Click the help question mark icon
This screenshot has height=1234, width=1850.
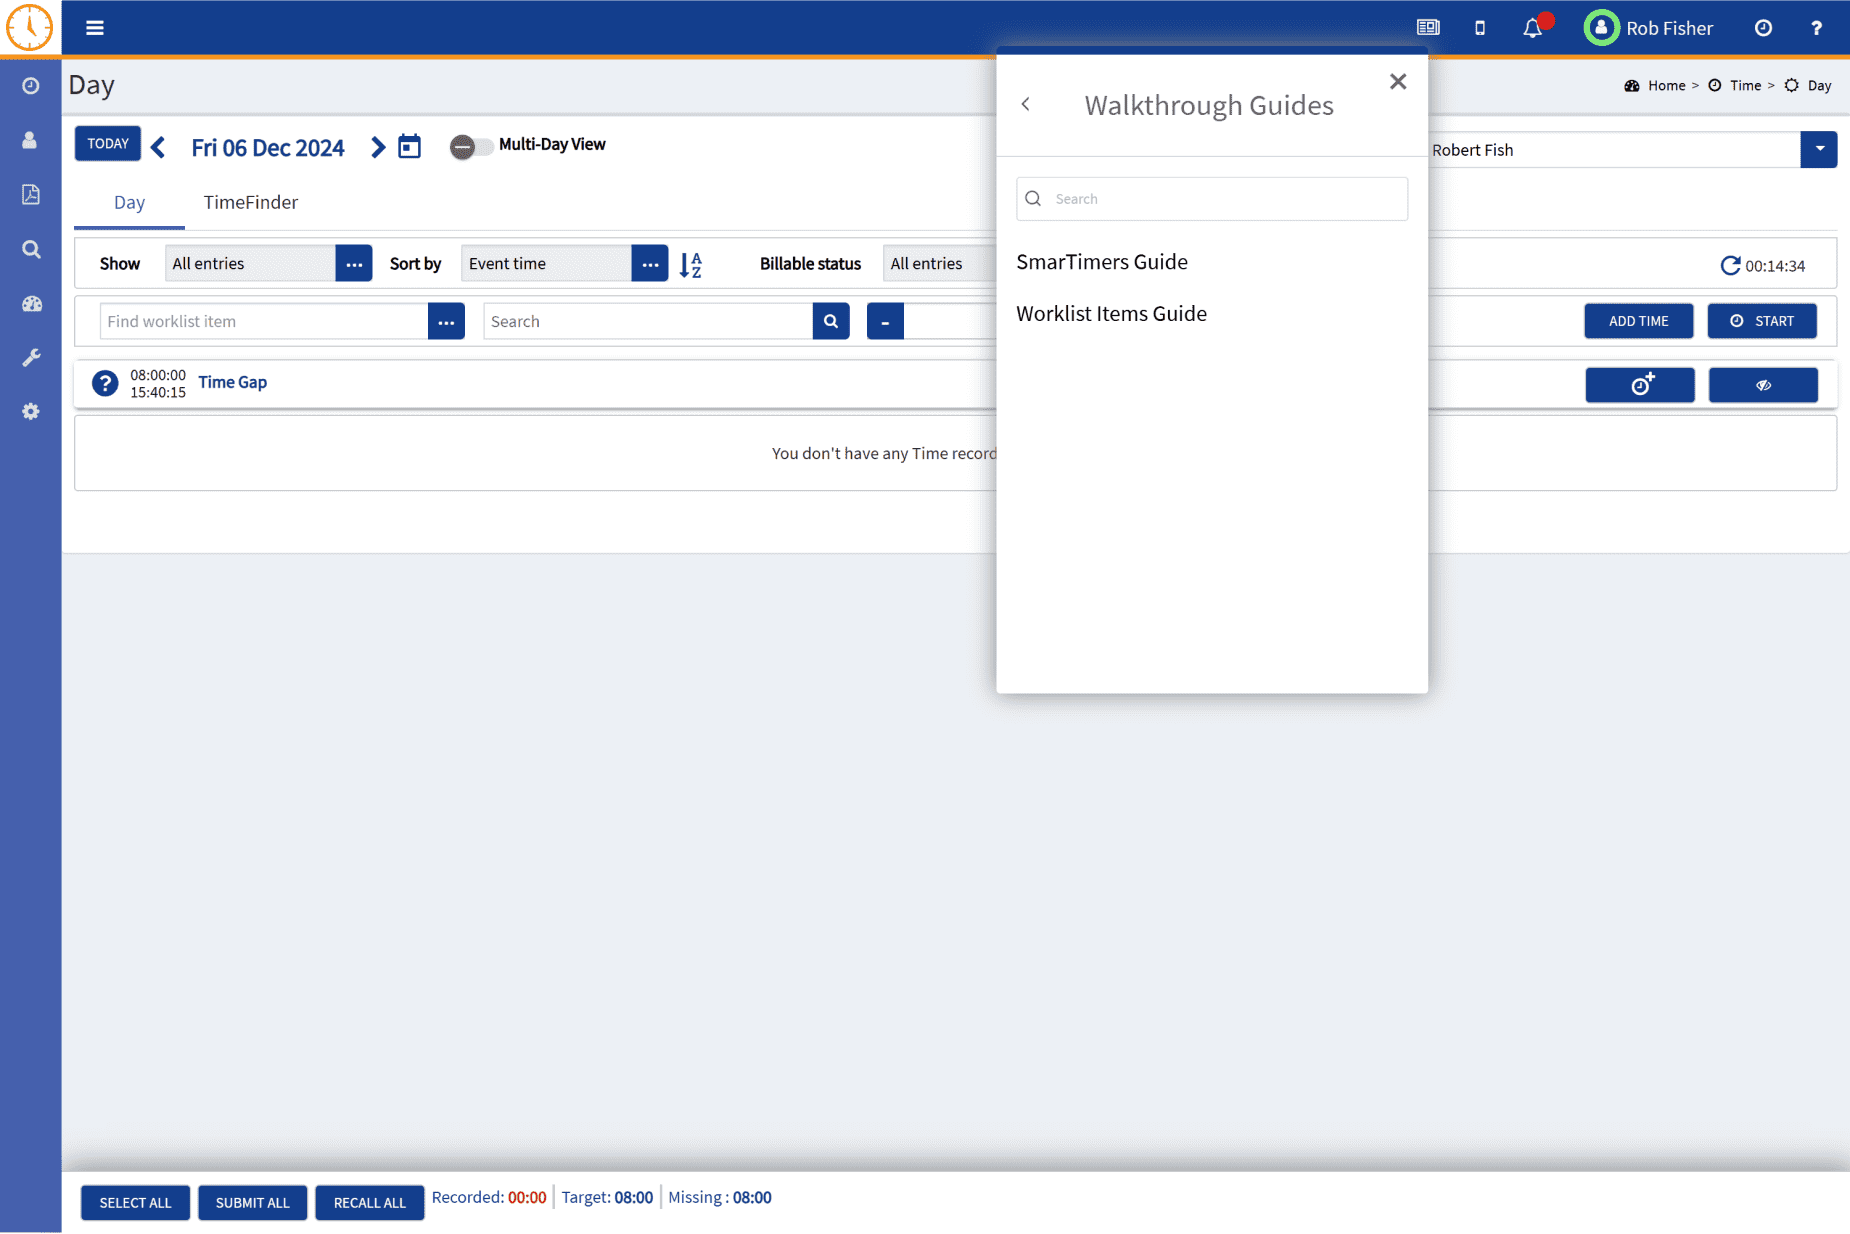coord(1816,28)
